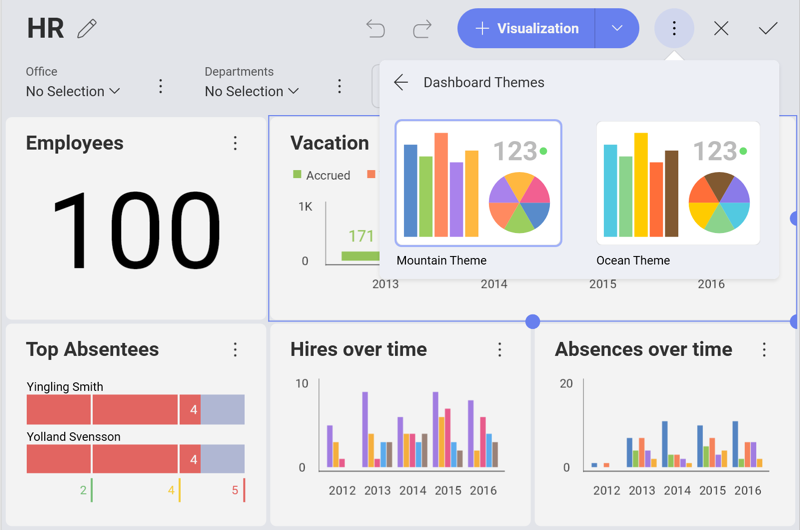Select the Mountain Theme thumbnail
Screen dimensions: 800x530
pos(478,183)
